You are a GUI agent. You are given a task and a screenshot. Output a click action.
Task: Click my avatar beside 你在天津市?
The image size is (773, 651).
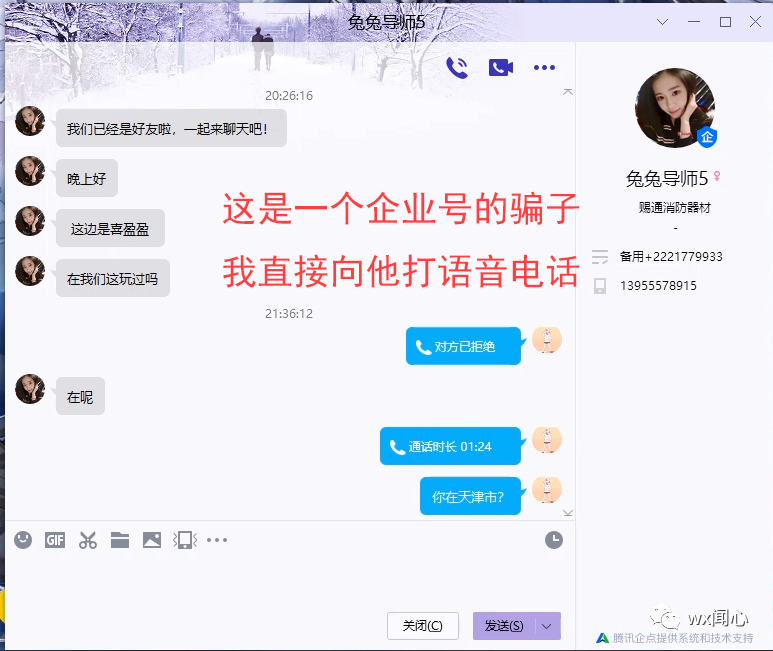pyautogui.click(x=547, y=490)
